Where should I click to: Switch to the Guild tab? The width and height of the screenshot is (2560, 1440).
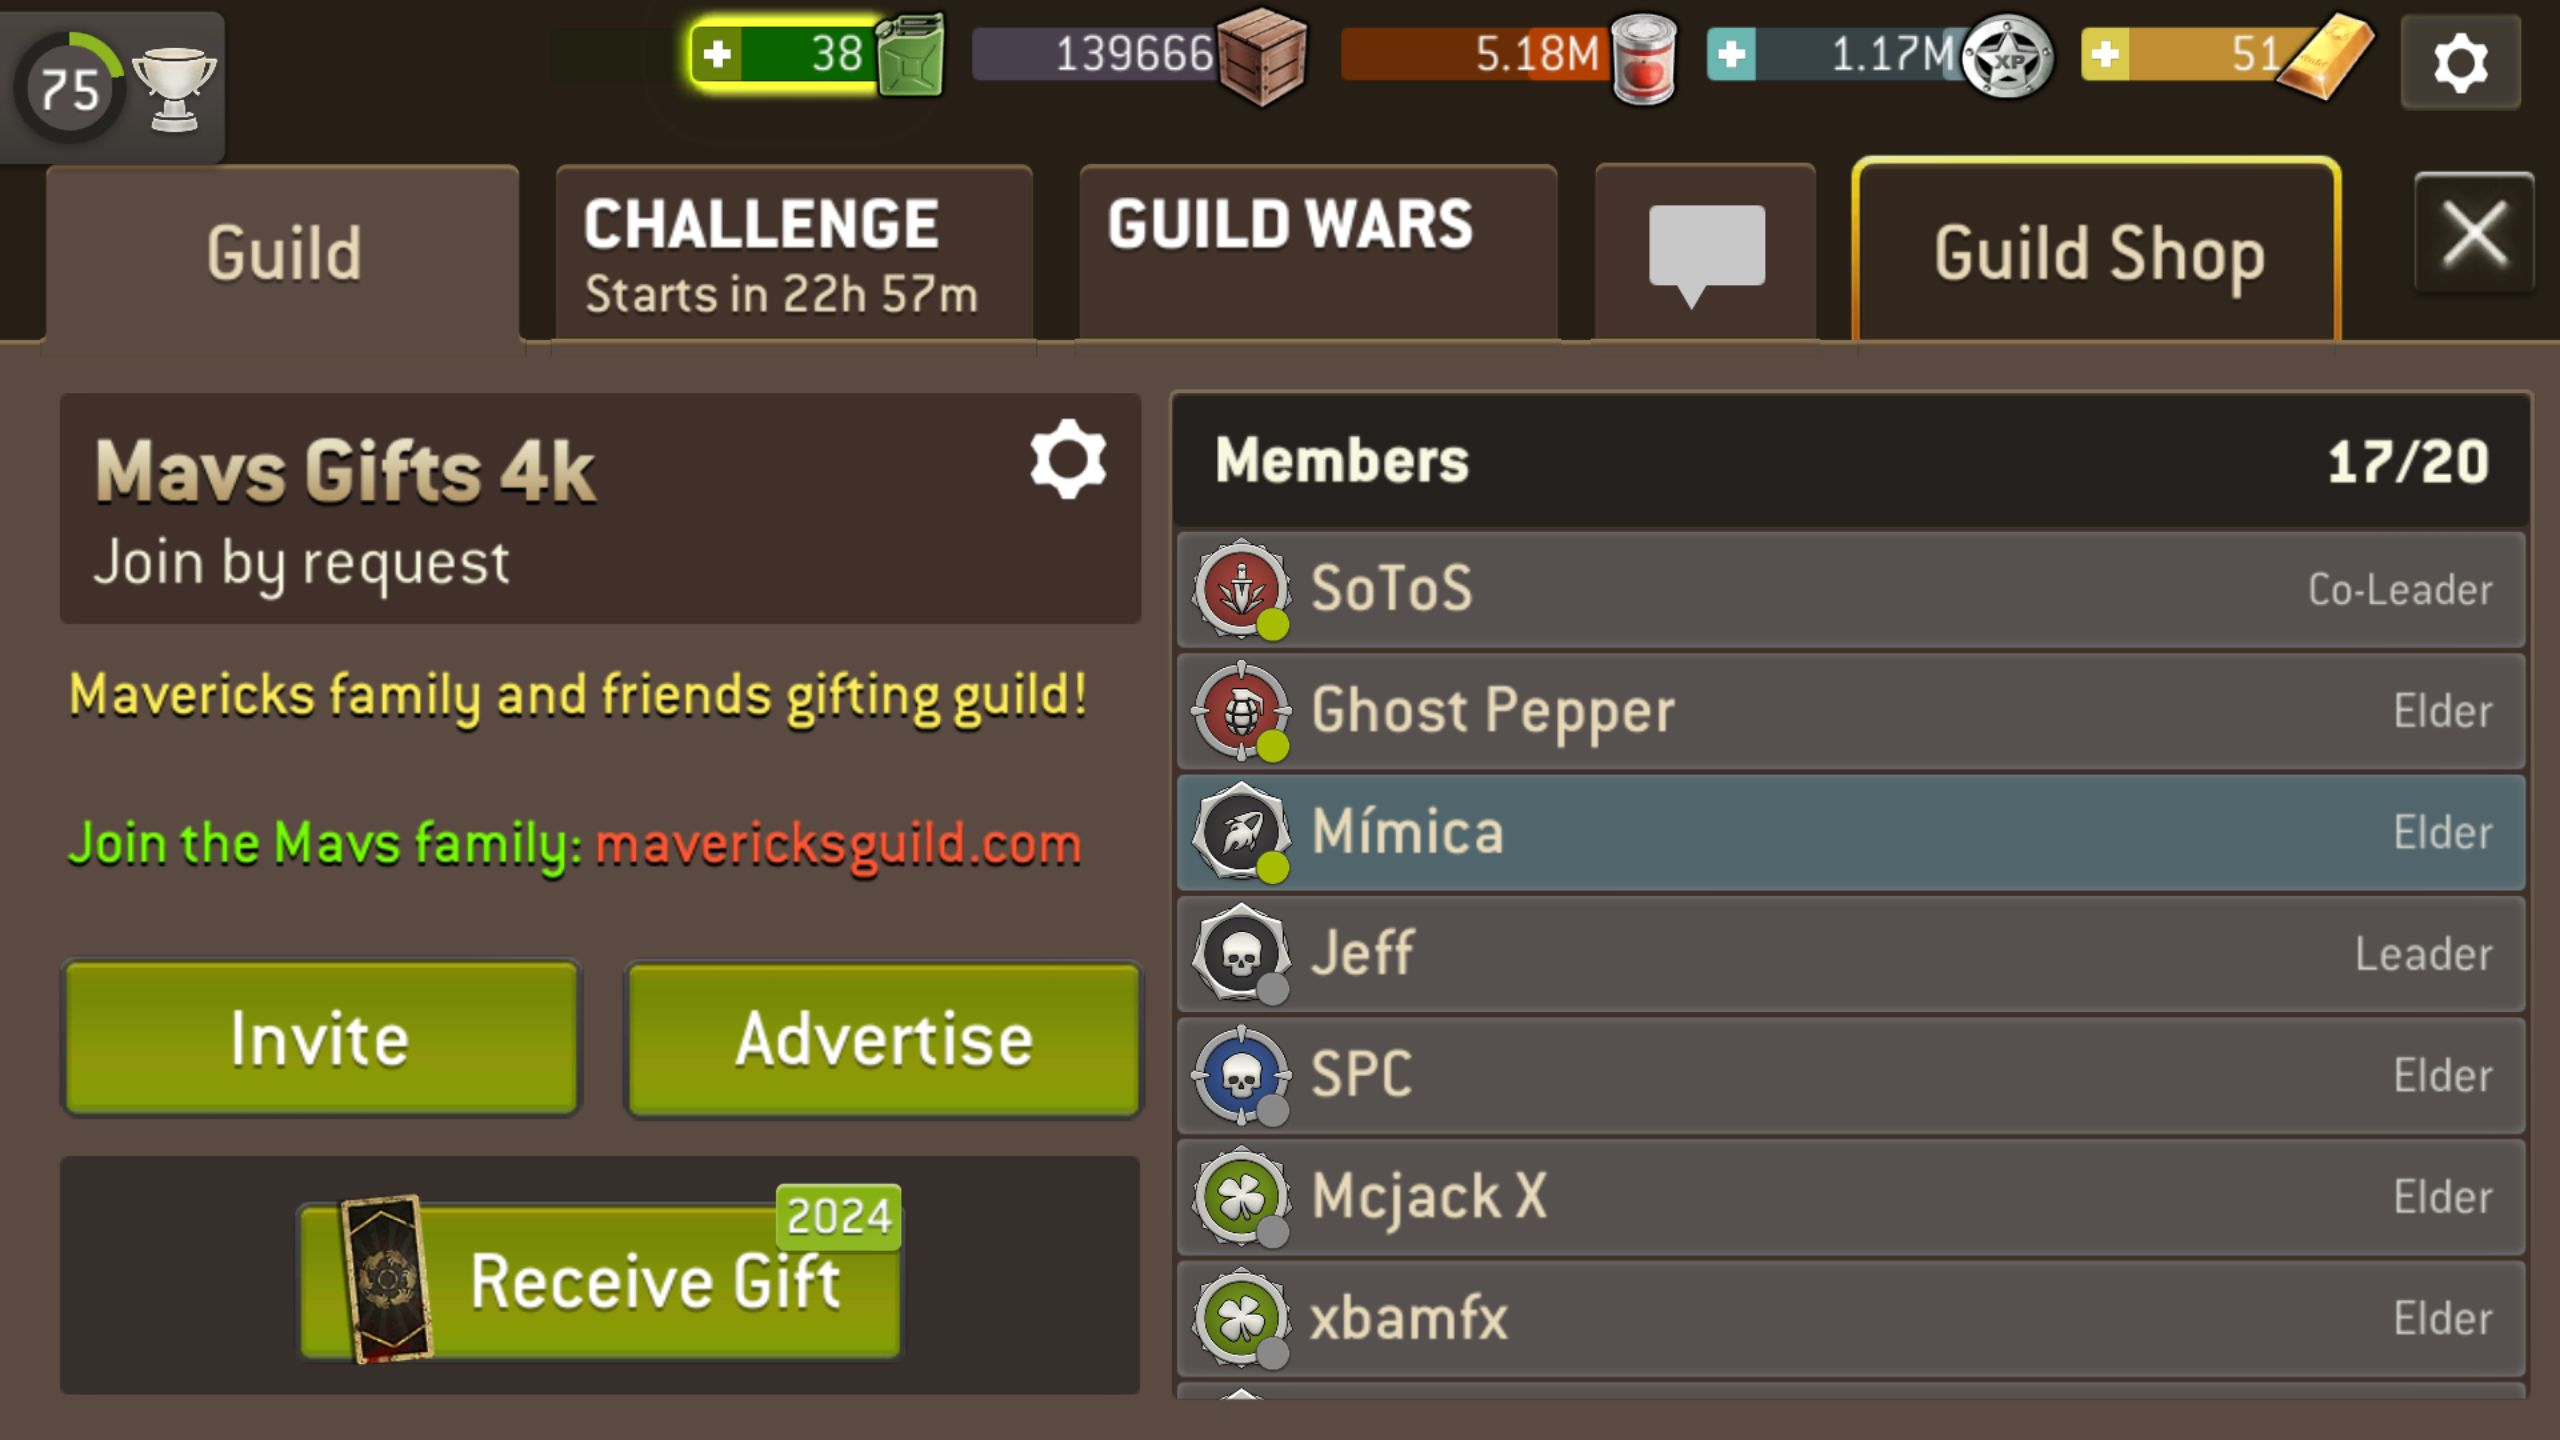[283, 253]
